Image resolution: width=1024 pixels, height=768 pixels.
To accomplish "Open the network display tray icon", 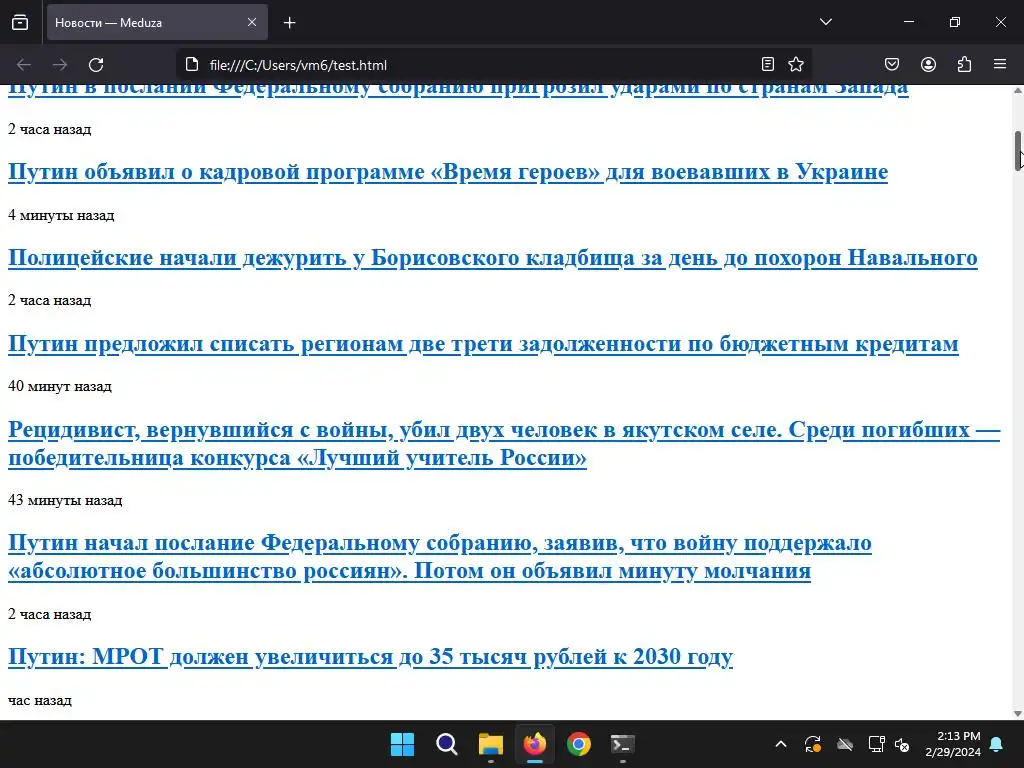I will pyautogui.click(x=876, y=744).
